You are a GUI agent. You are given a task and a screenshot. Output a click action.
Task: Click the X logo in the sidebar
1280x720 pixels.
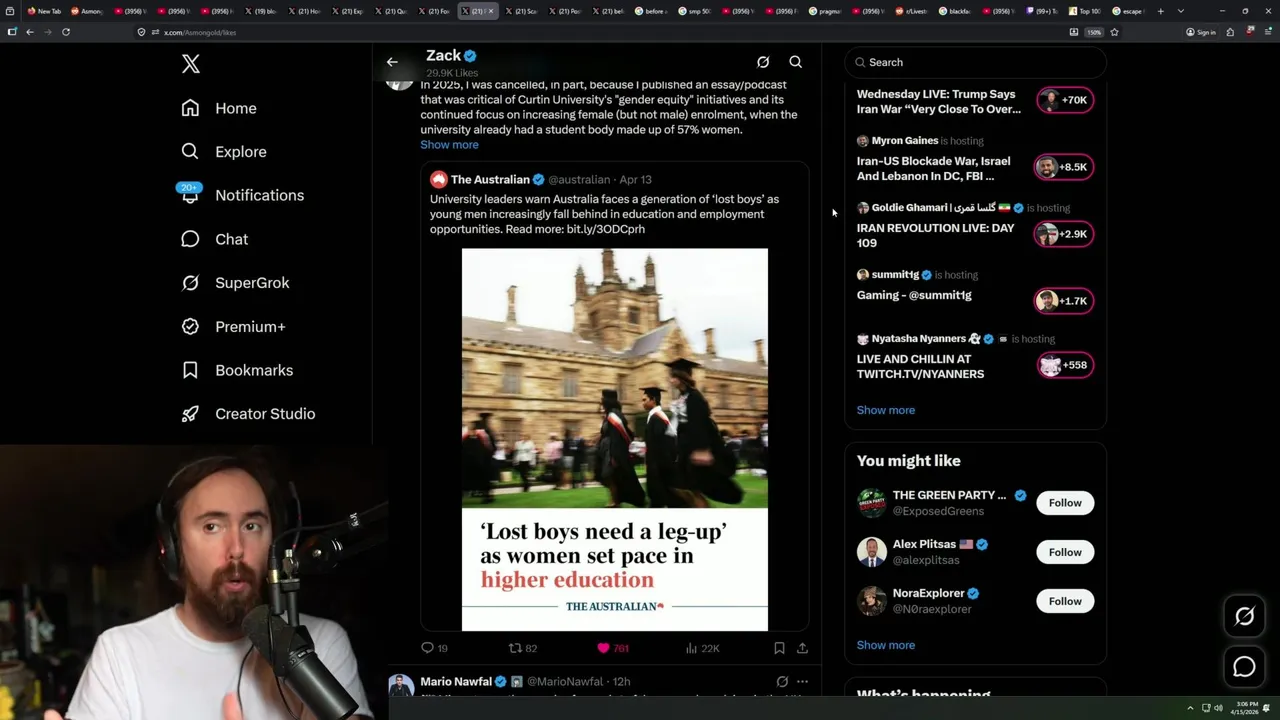tap(191, 64)
